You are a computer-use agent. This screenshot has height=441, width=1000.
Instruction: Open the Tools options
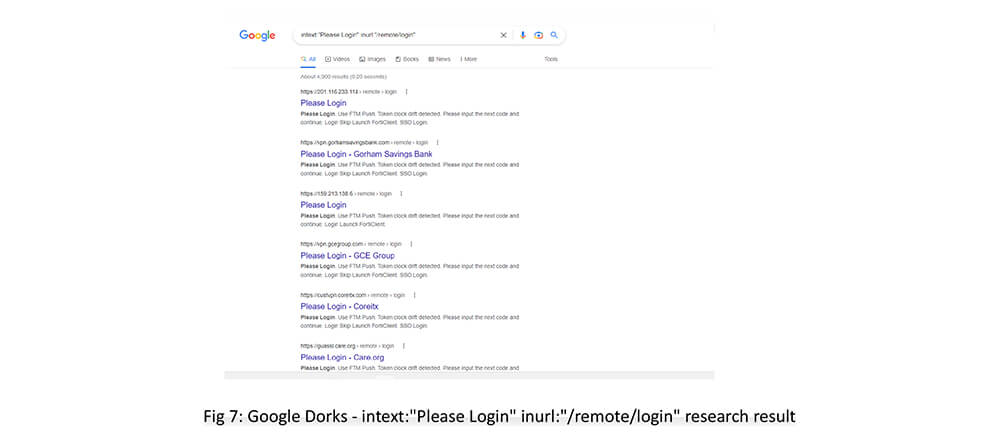[x=550, y=59]
